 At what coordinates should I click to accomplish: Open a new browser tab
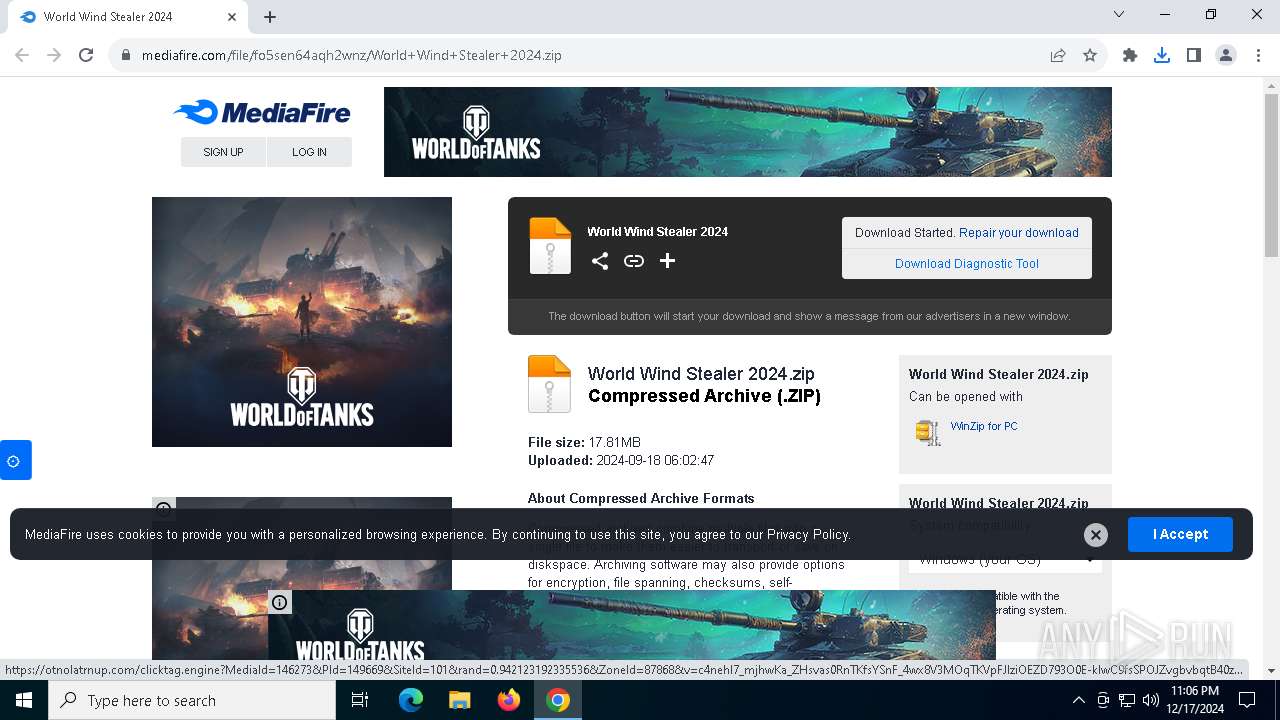270,16
